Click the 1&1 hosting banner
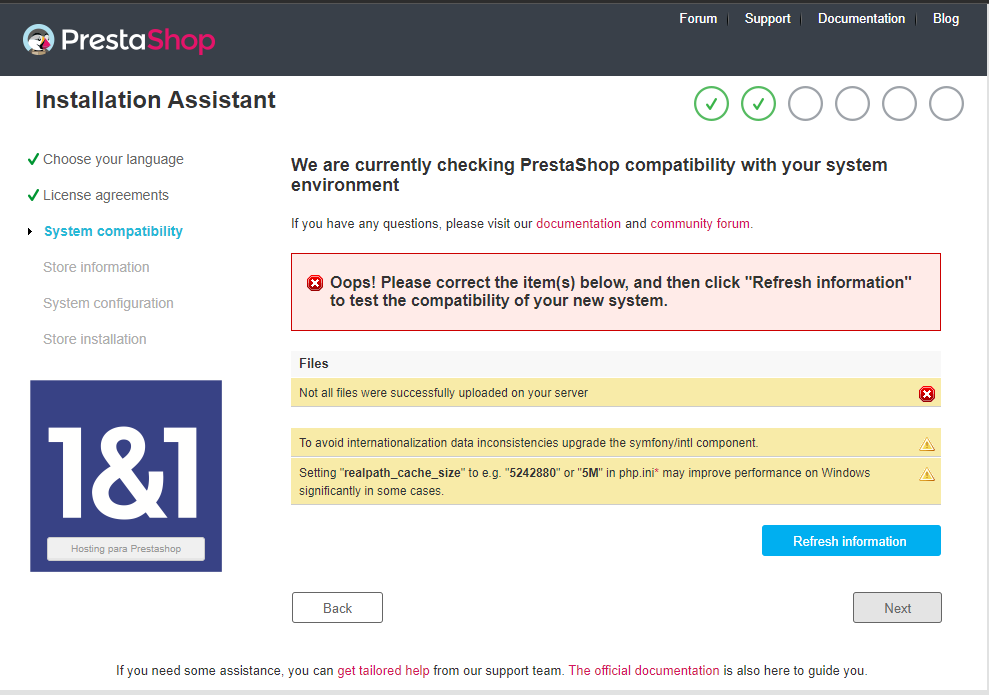This screenshot has width=989, height=695. pos(126,475)
